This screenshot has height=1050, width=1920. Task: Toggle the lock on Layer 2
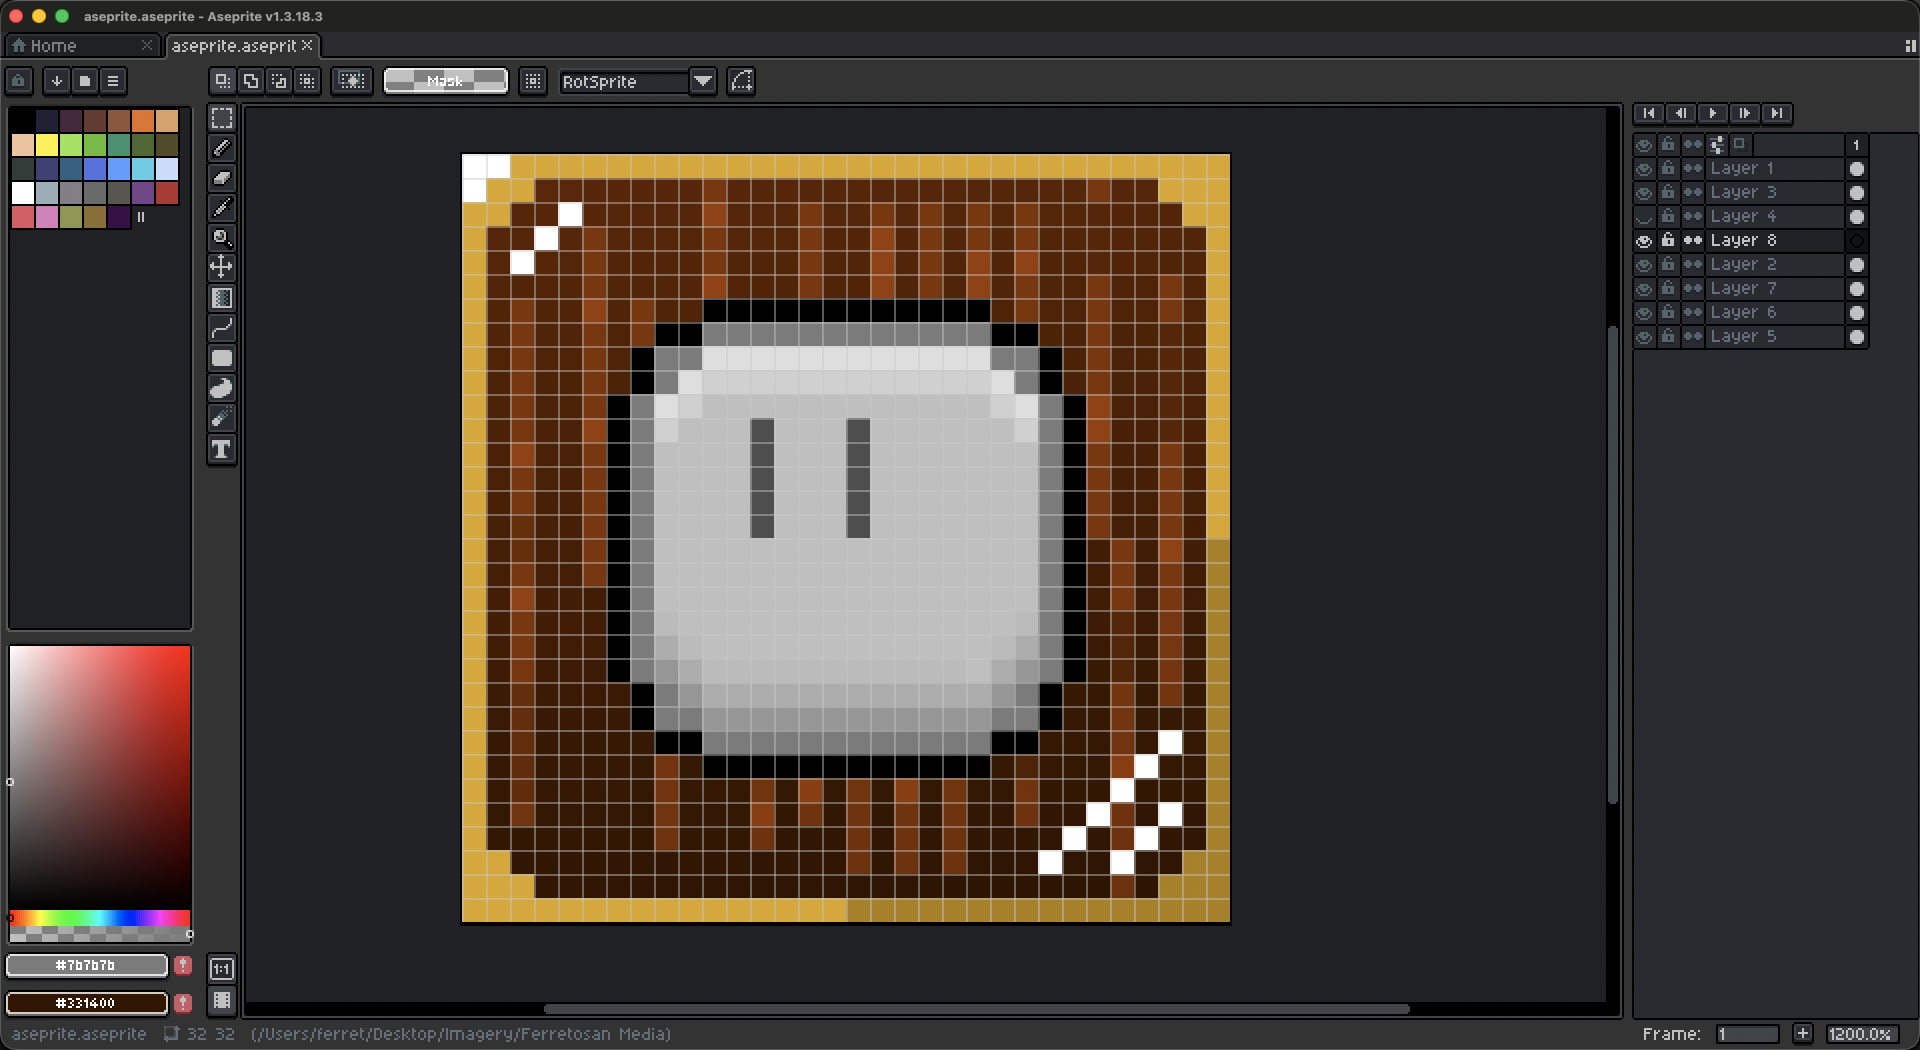[1668, 265]
